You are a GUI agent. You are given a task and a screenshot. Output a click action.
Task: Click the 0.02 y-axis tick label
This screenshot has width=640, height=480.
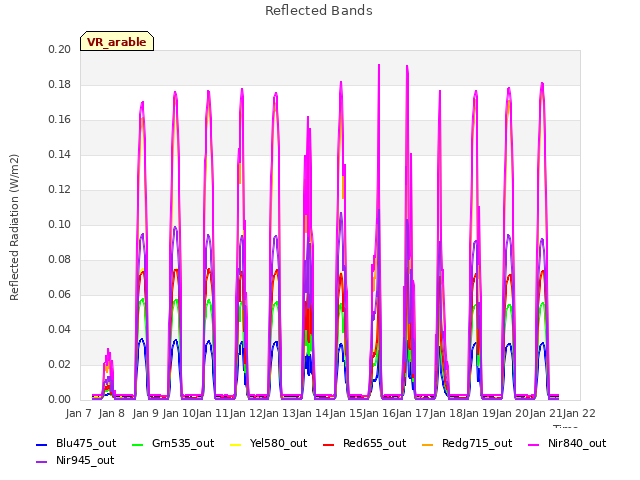tap(60, 364)
